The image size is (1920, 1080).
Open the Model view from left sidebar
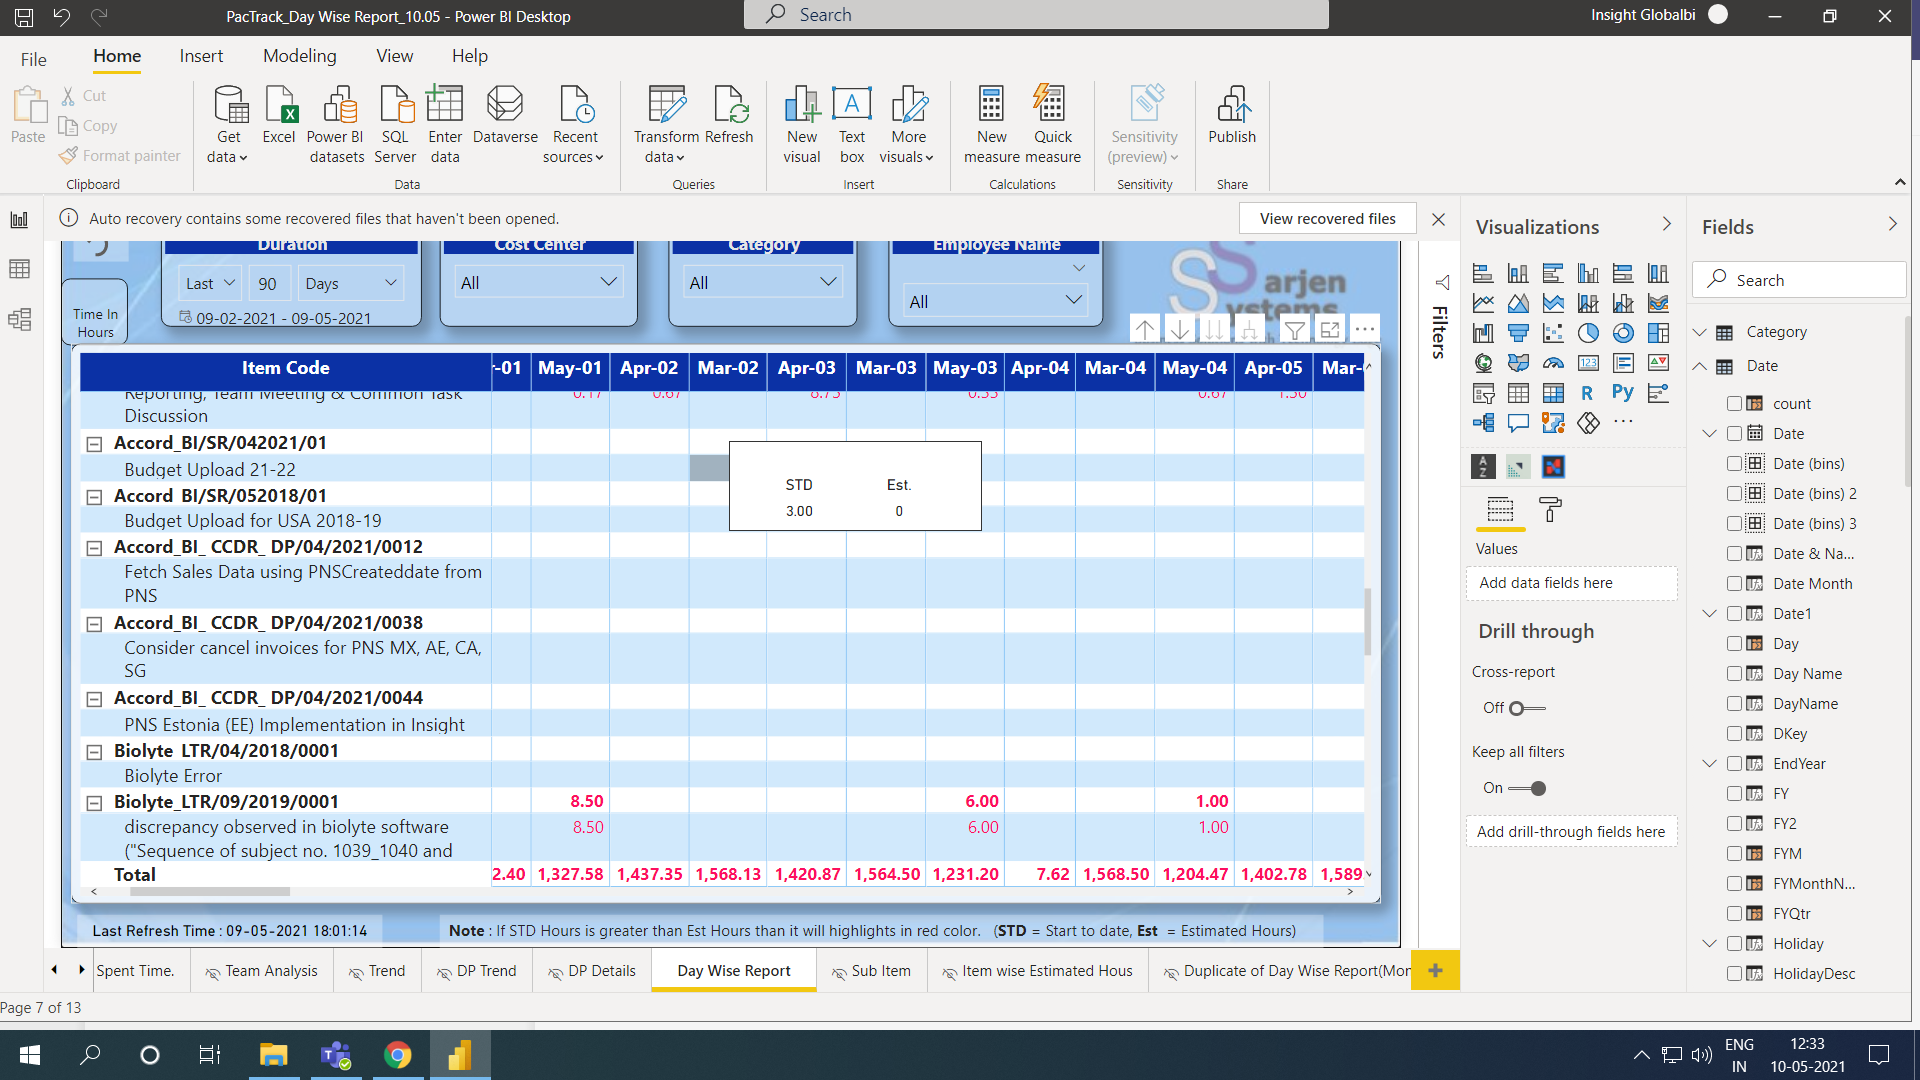point(20,319)
